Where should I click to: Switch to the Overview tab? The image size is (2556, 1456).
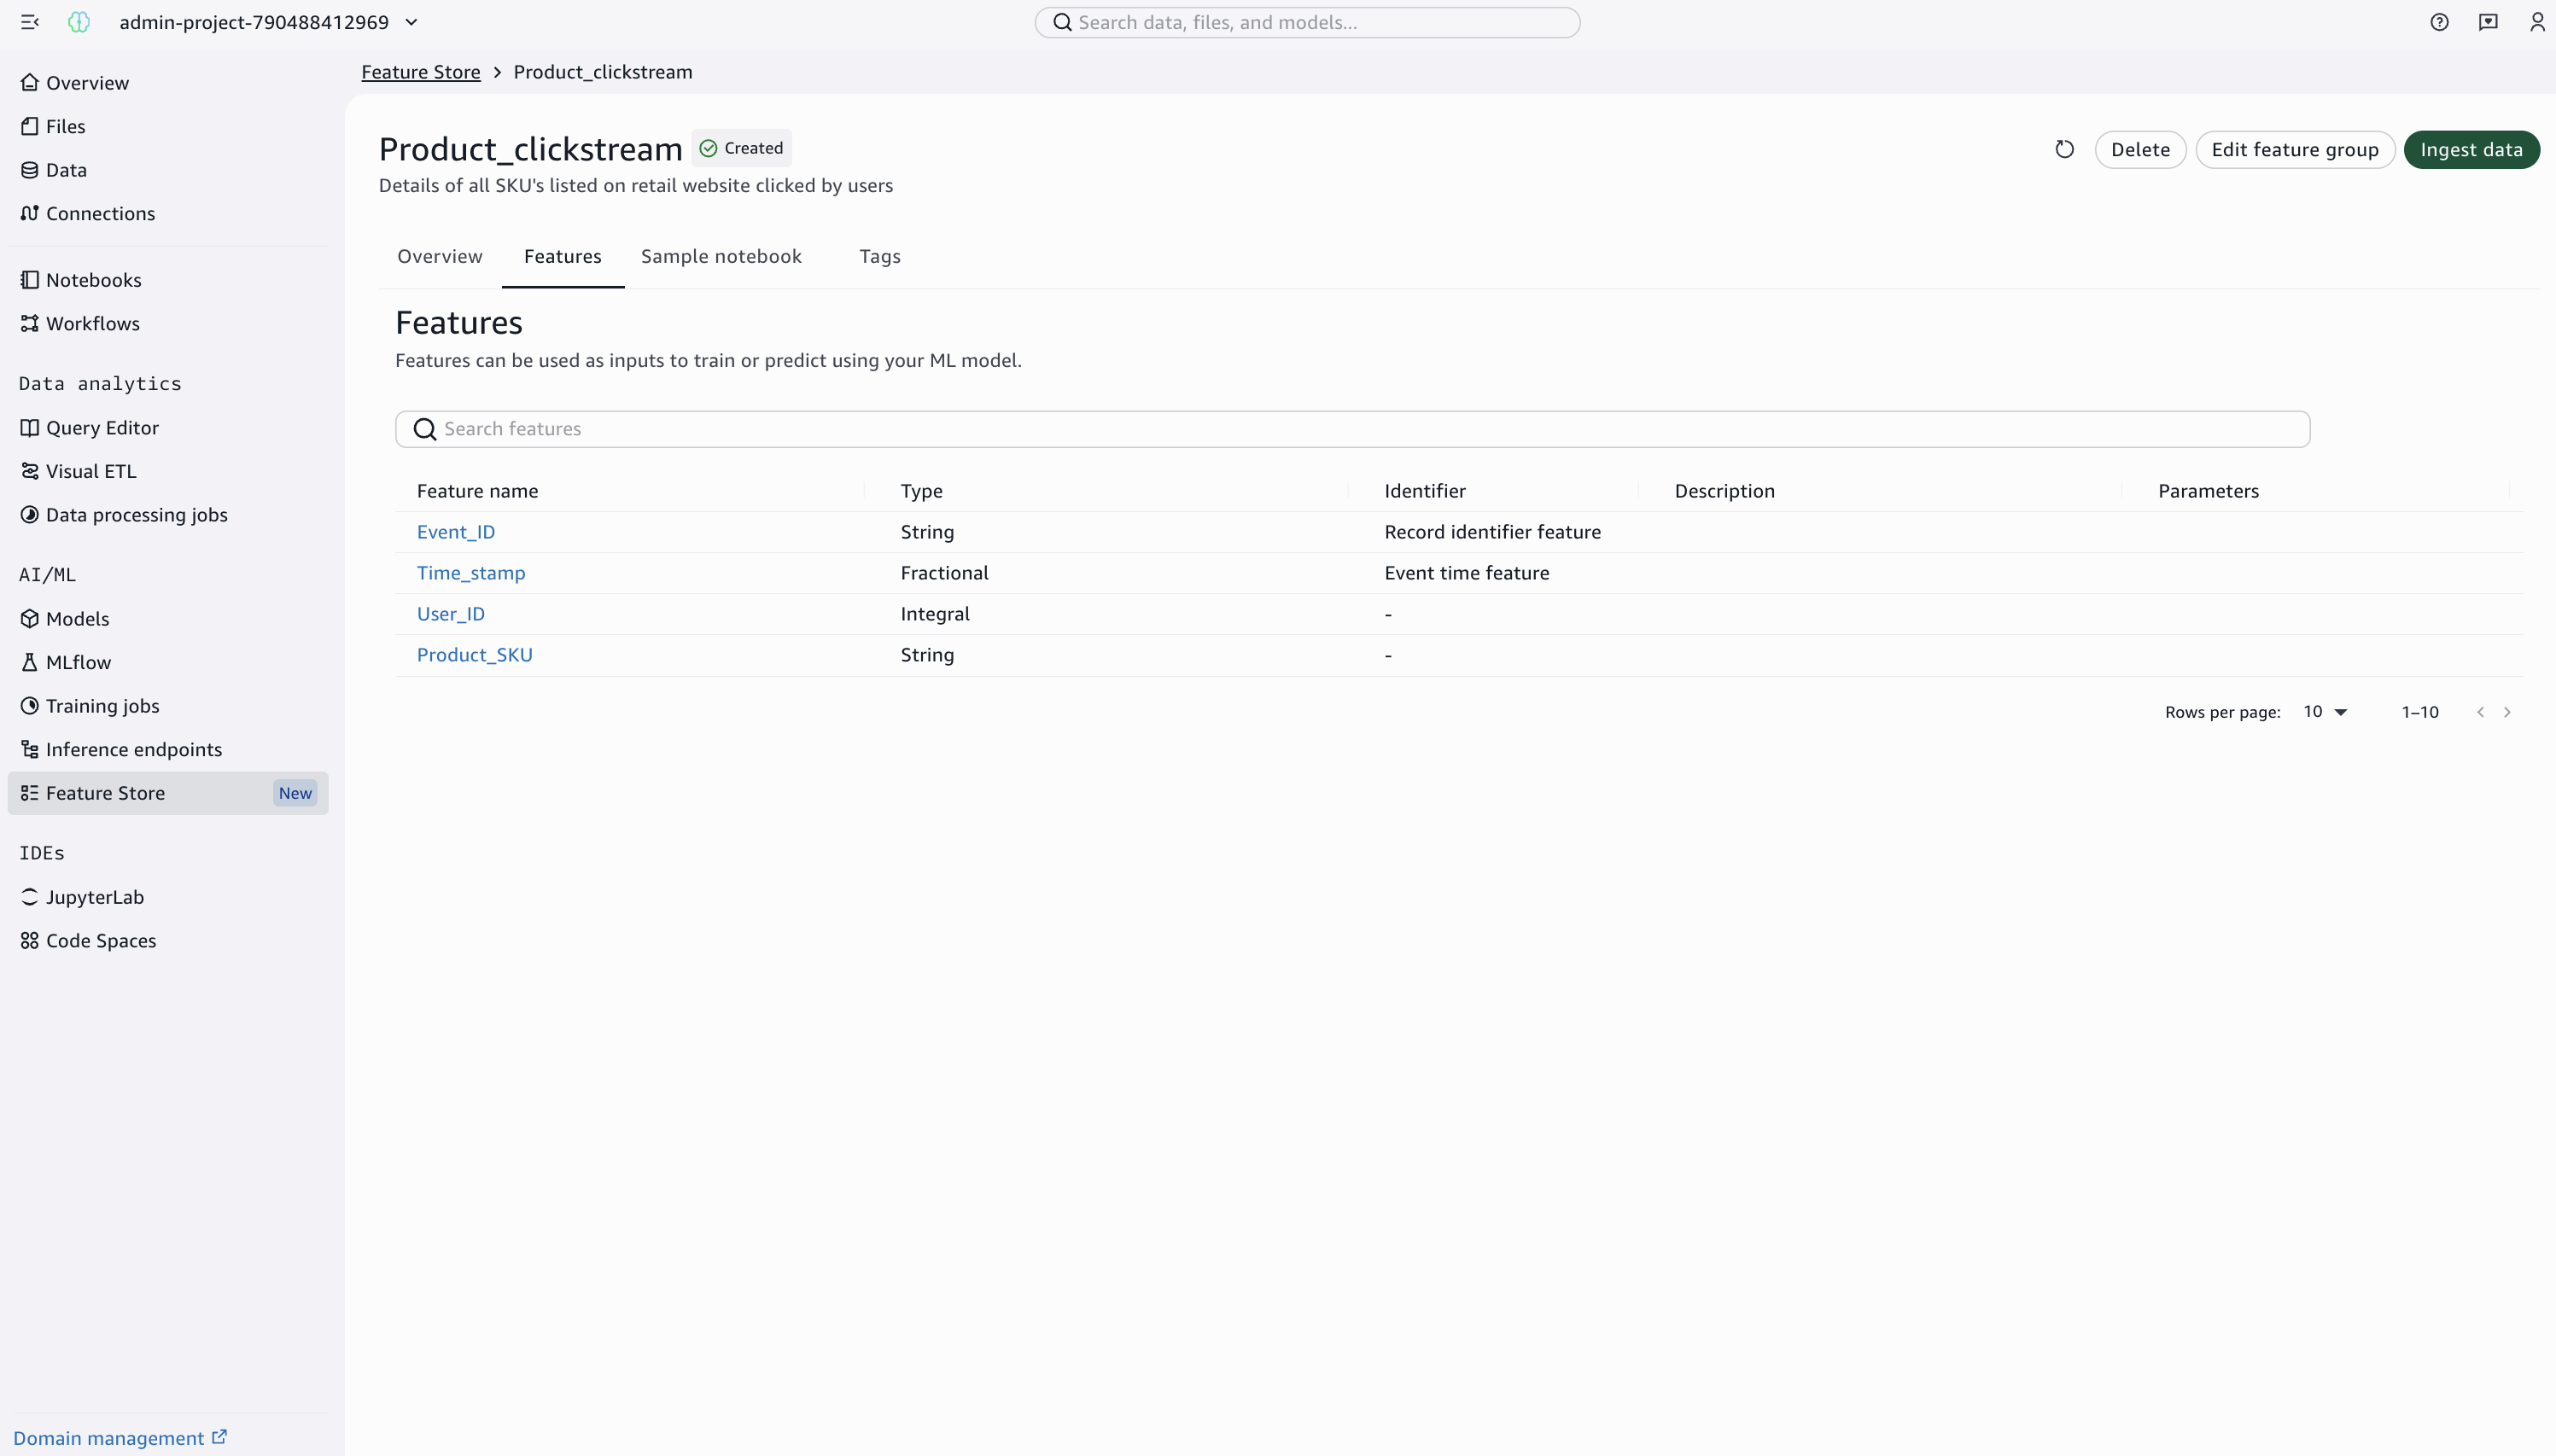(440, 257)
